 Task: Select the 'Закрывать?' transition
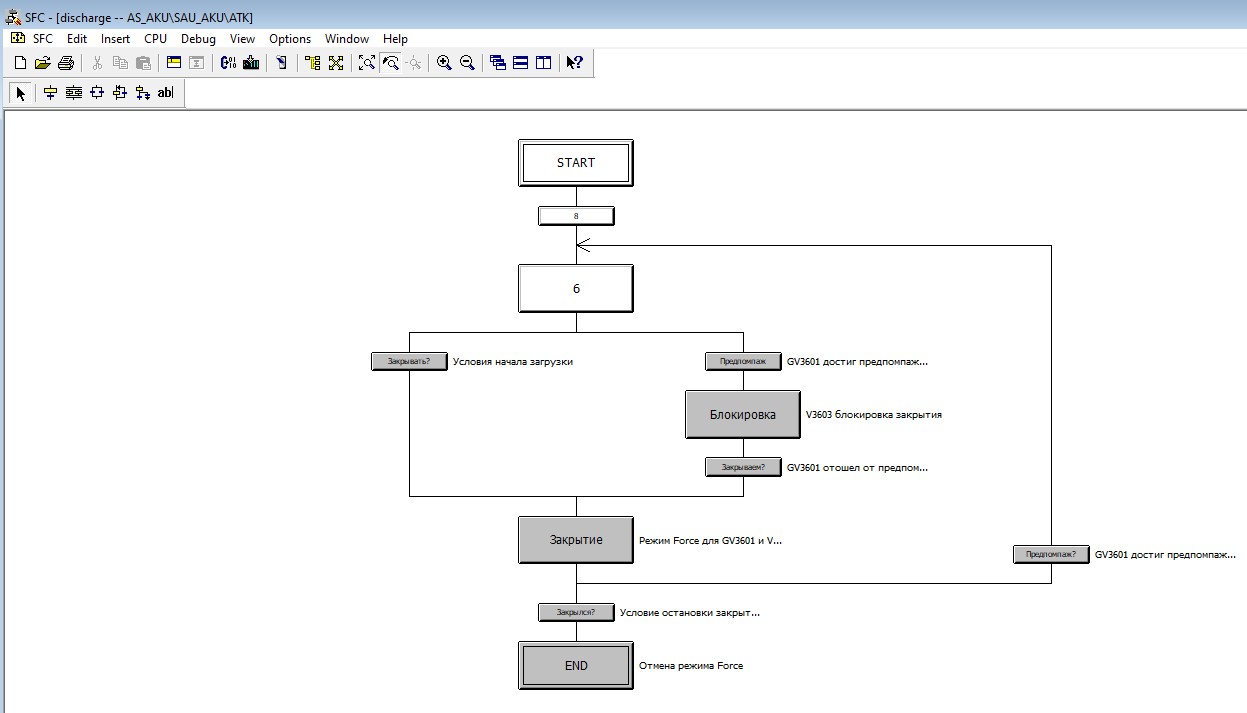[408, 362]
